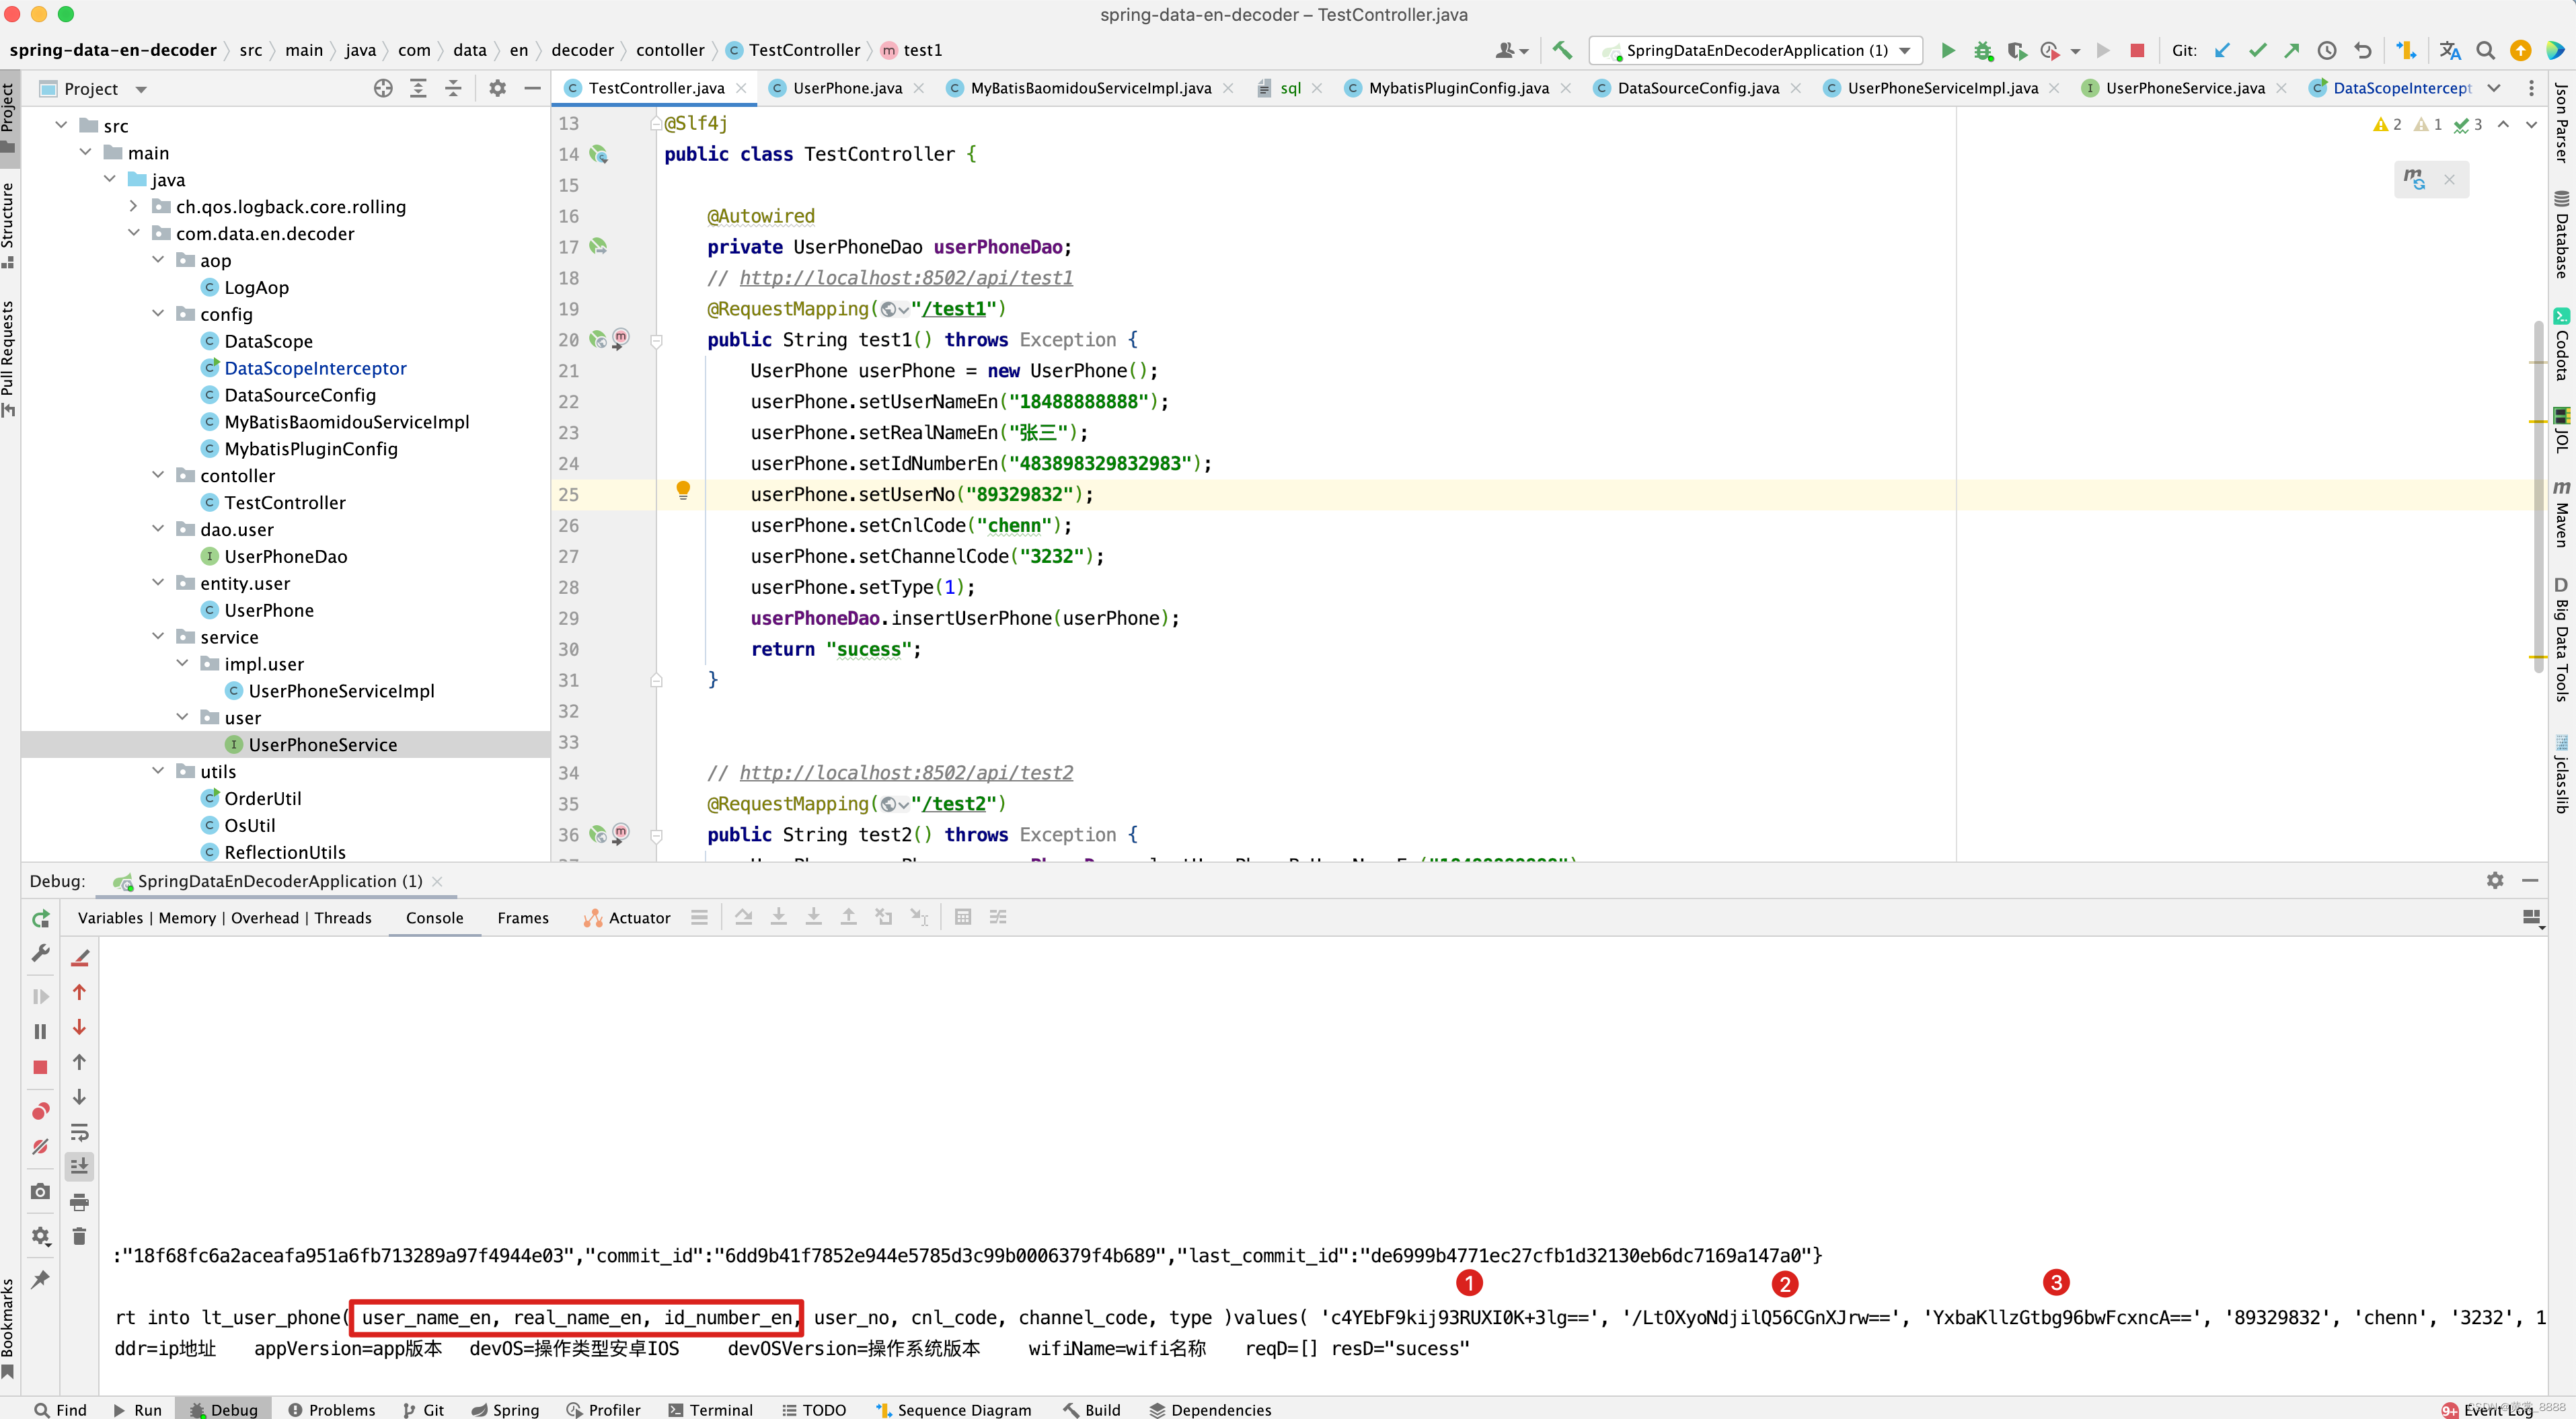Screen dimensions: 2576x1419
Task: Fold the test1 method on line 20
Action: 657,340
